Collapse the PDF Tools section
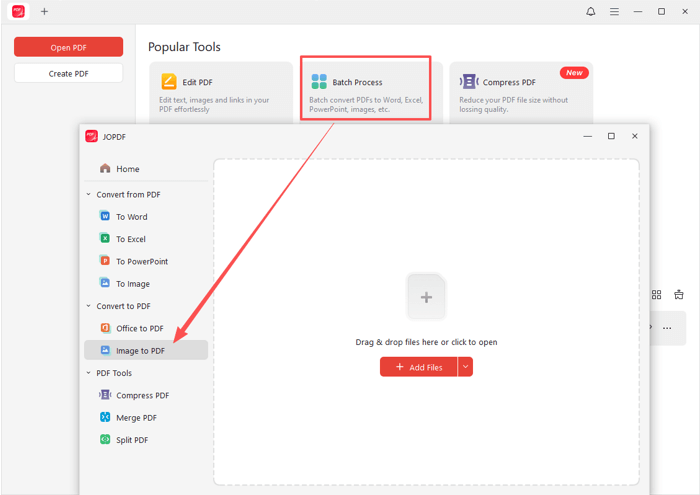Screen dimensions: 700x495 89,373
